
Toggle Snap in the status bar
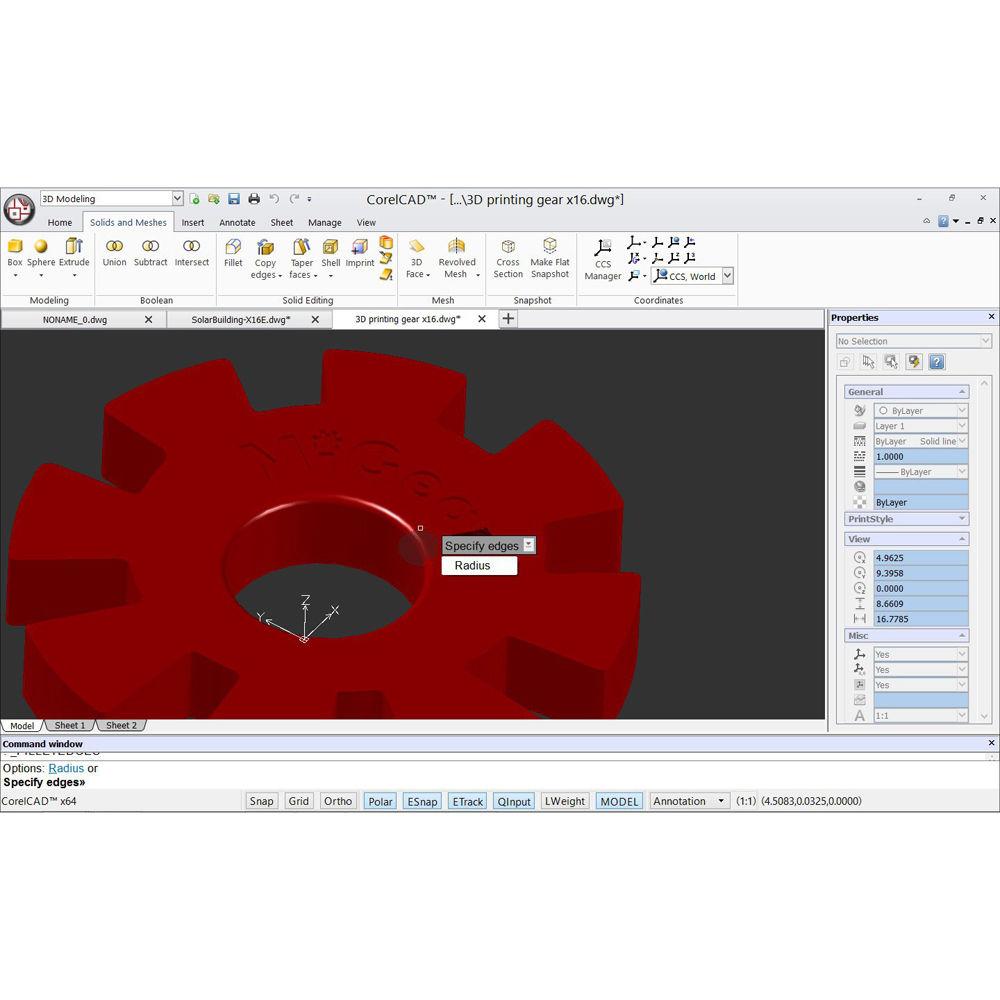click(261, 801)
